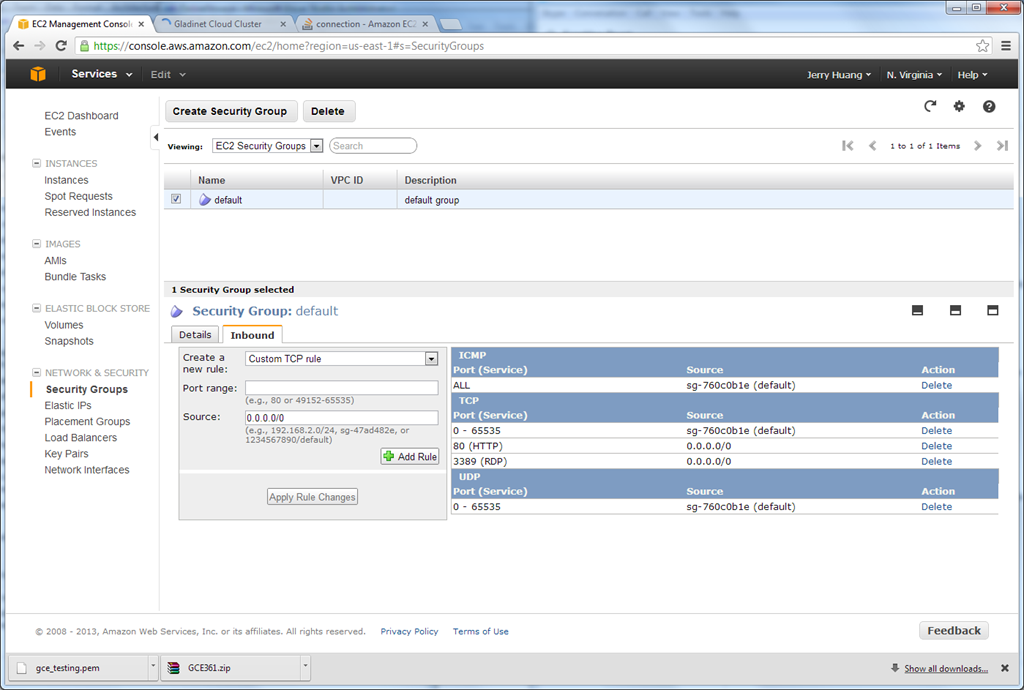This screenshot has width=1024, height=690.
Task: Collapse the sidebar with the arrow handle
Action: coord(155,137)
